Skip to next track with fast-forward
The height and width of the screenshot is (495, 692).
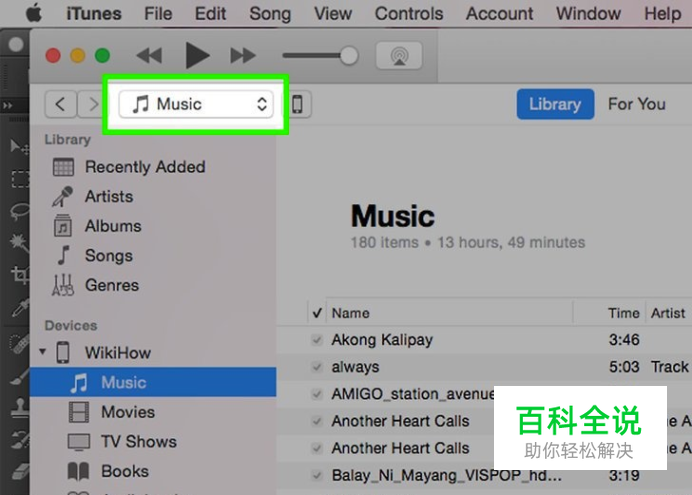(x=243, y=56)
